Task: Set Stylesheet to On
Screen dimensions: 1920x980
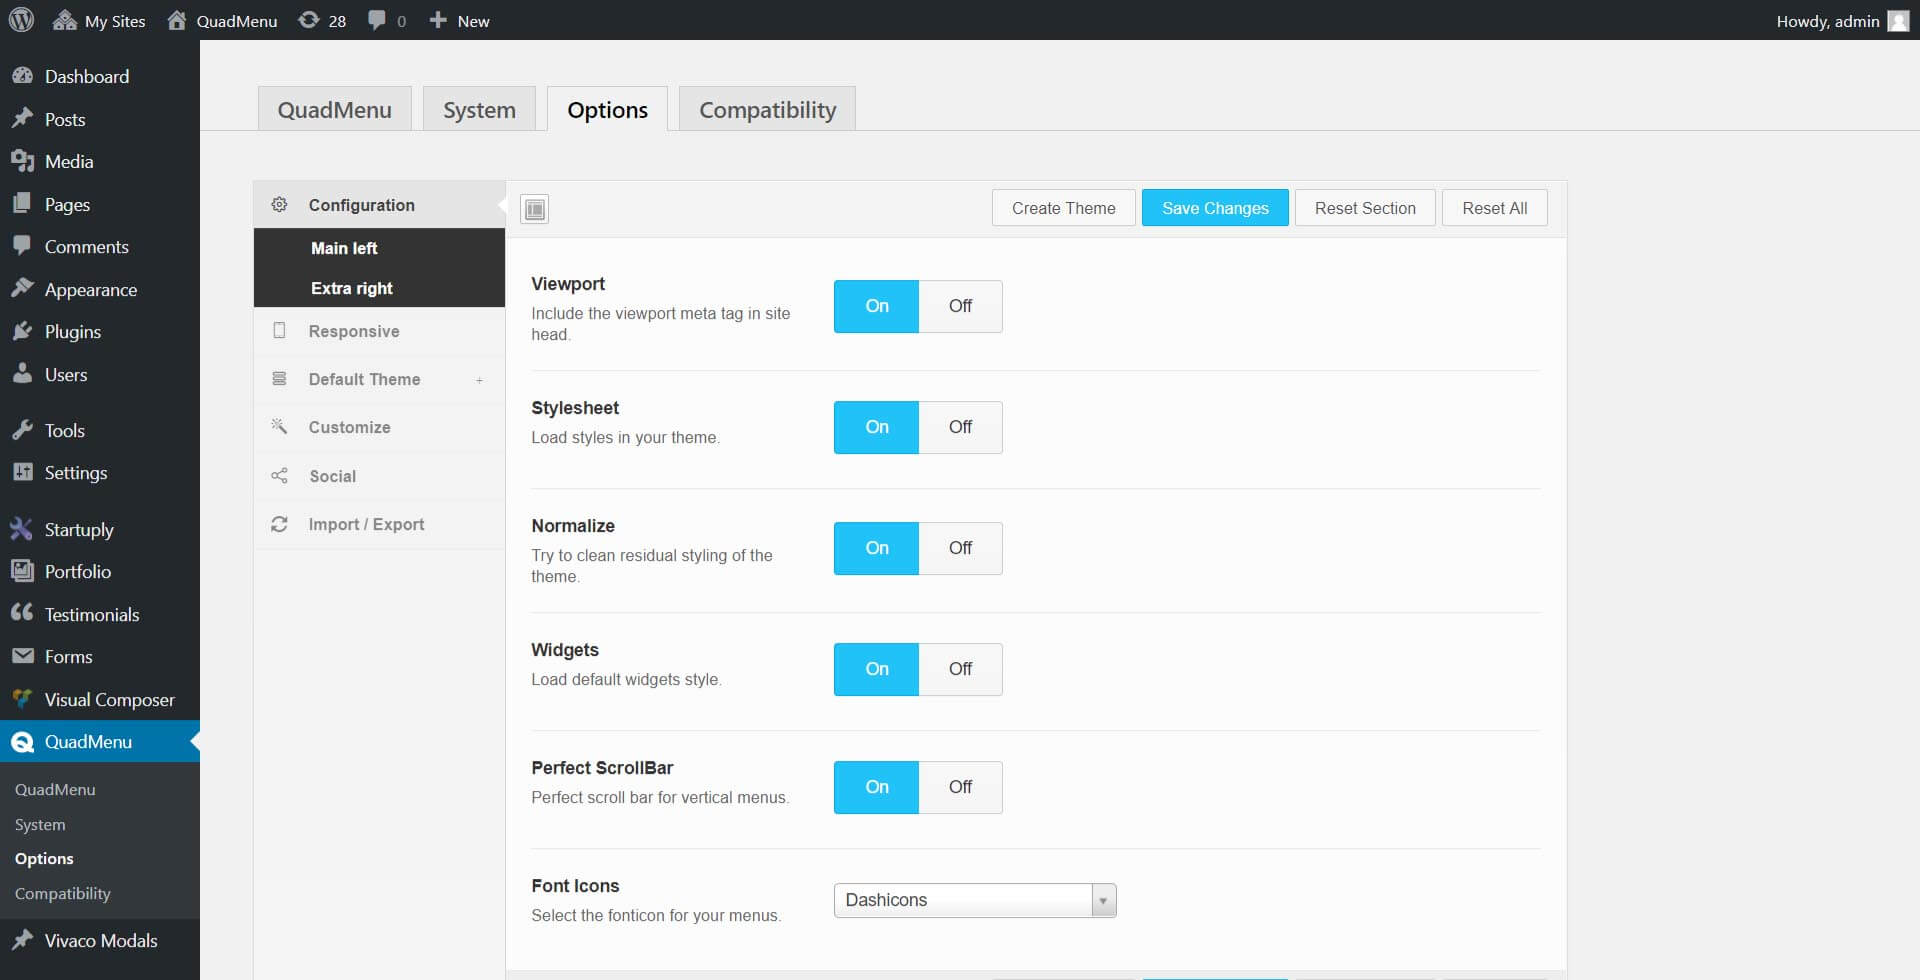Action: (x=876, y=427)
